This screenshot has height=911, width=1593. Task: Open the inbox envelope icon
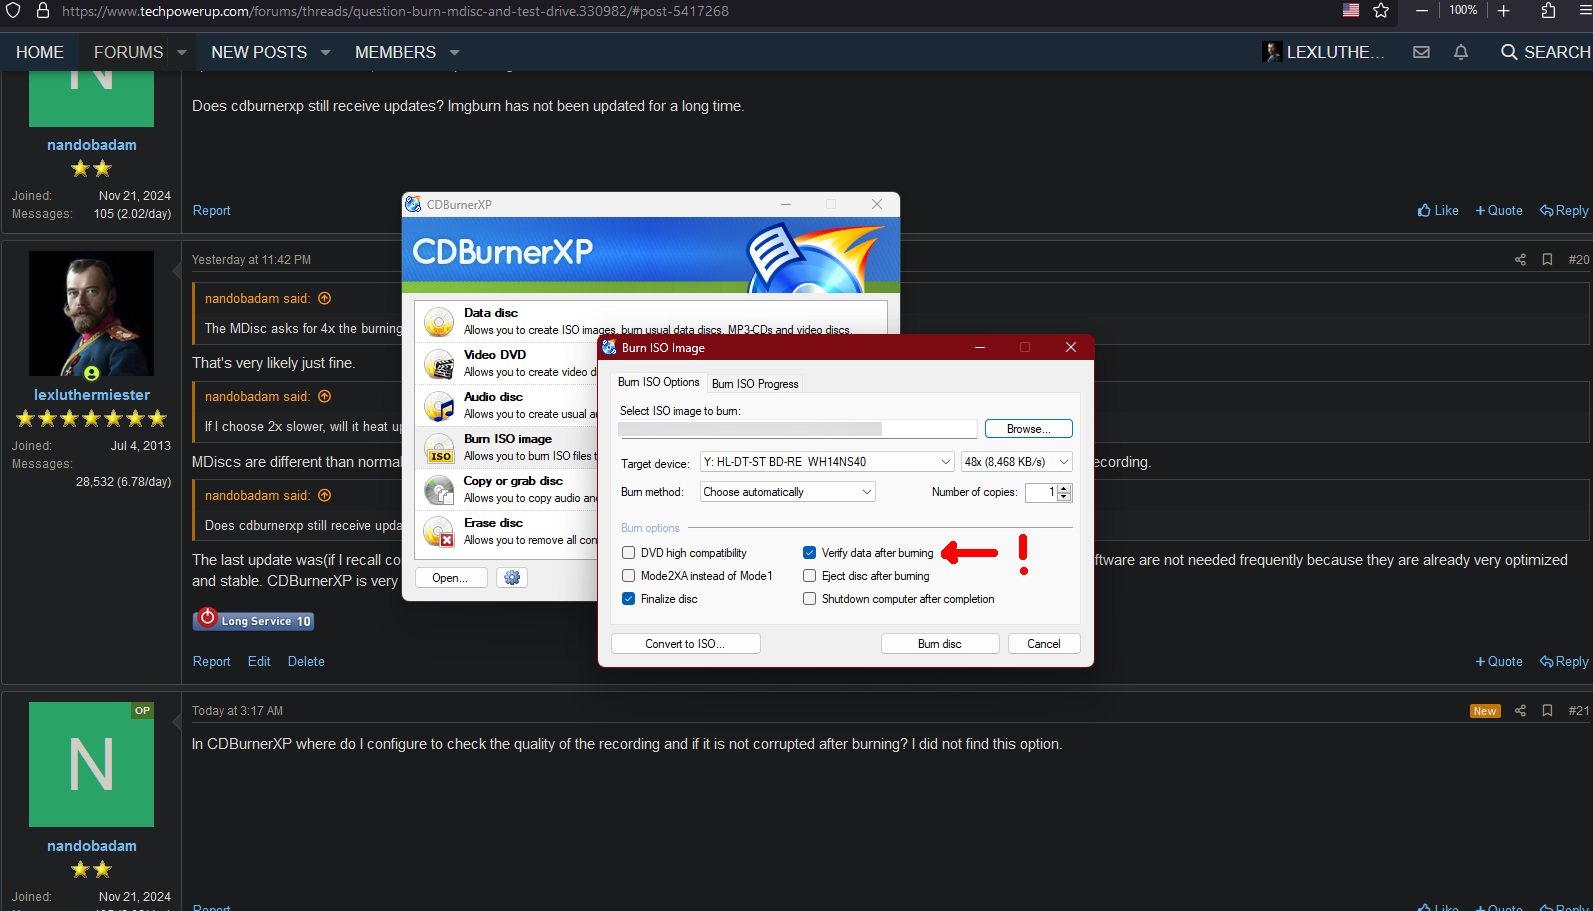click(1421, 52)
